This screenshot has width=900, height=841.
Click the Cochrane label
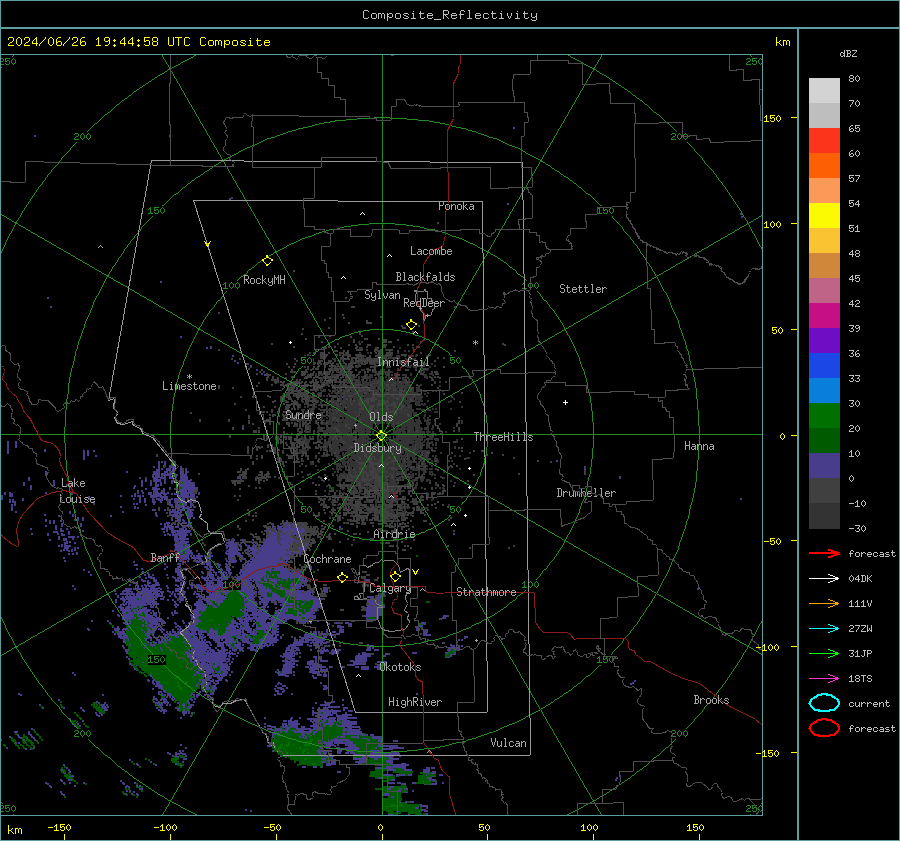tap(327, 559)
